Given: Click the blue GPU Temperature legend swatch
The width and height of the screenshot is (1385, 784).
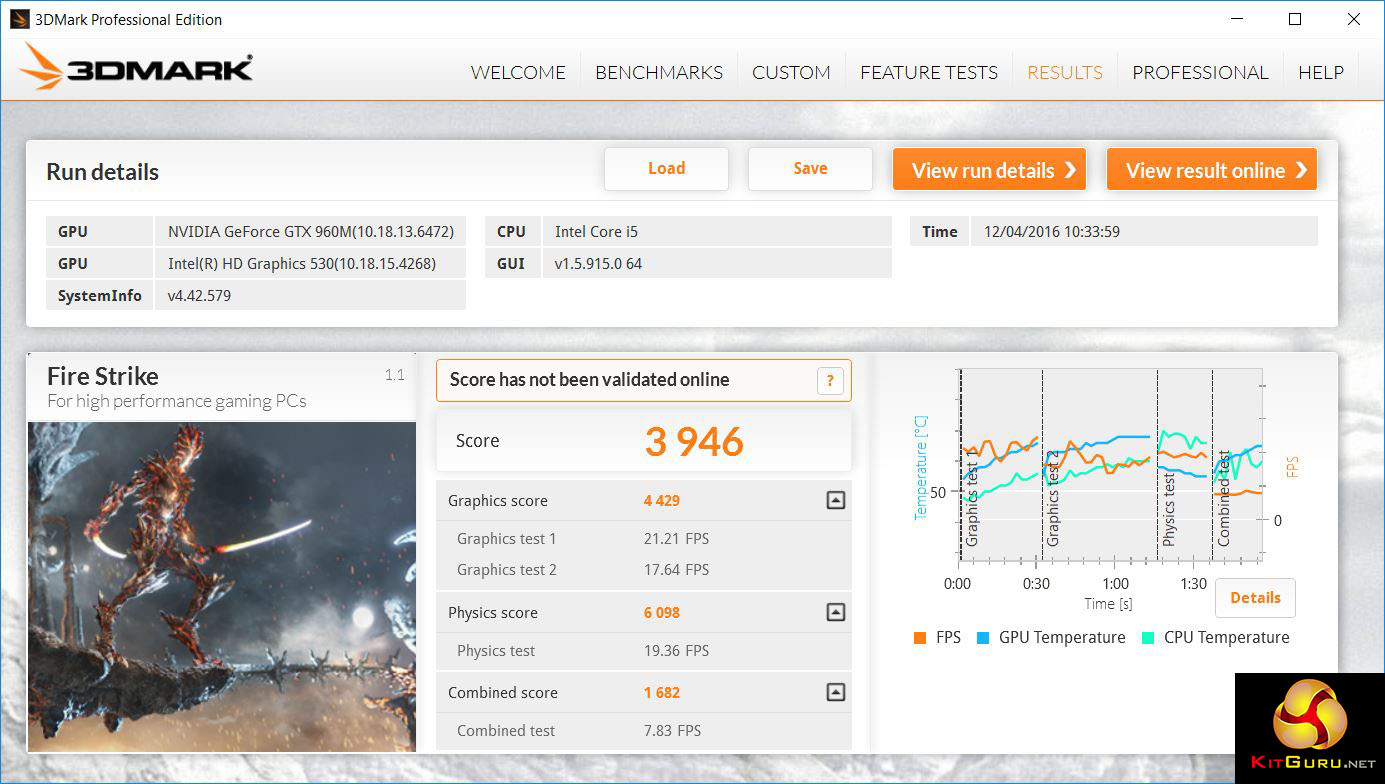Looking at the screenshot, I should 983,638.
